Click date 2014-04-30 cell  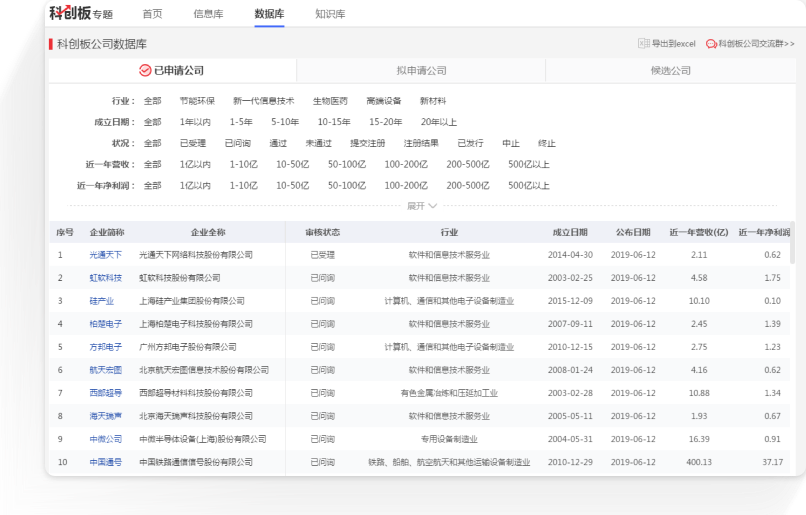click(570, 255)
